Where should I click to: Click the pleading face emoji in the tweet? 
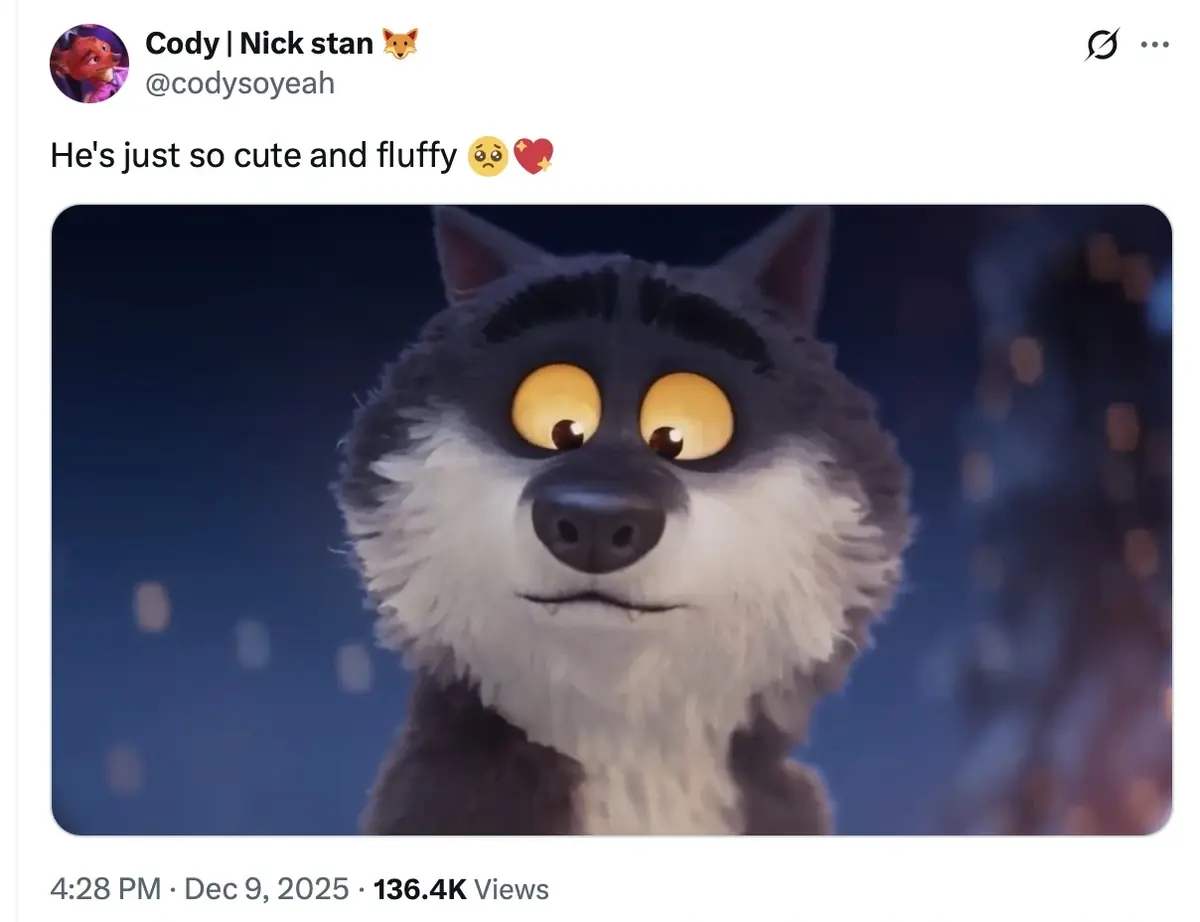[x=487, y=157]
